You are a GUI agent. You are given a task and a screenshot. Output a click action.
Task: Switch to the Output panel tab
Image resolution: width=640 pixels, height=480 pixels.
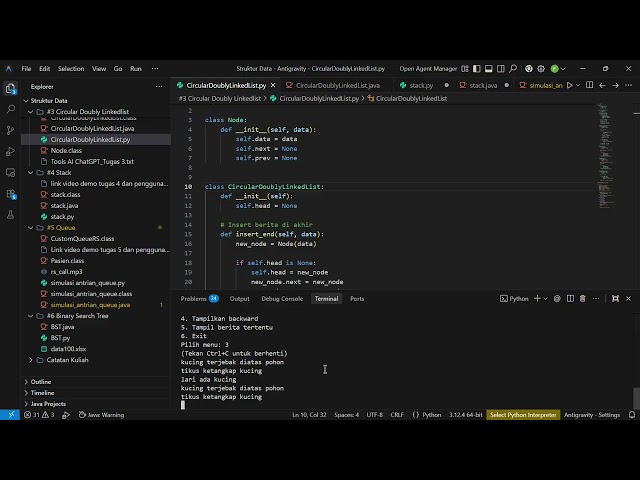240,299
